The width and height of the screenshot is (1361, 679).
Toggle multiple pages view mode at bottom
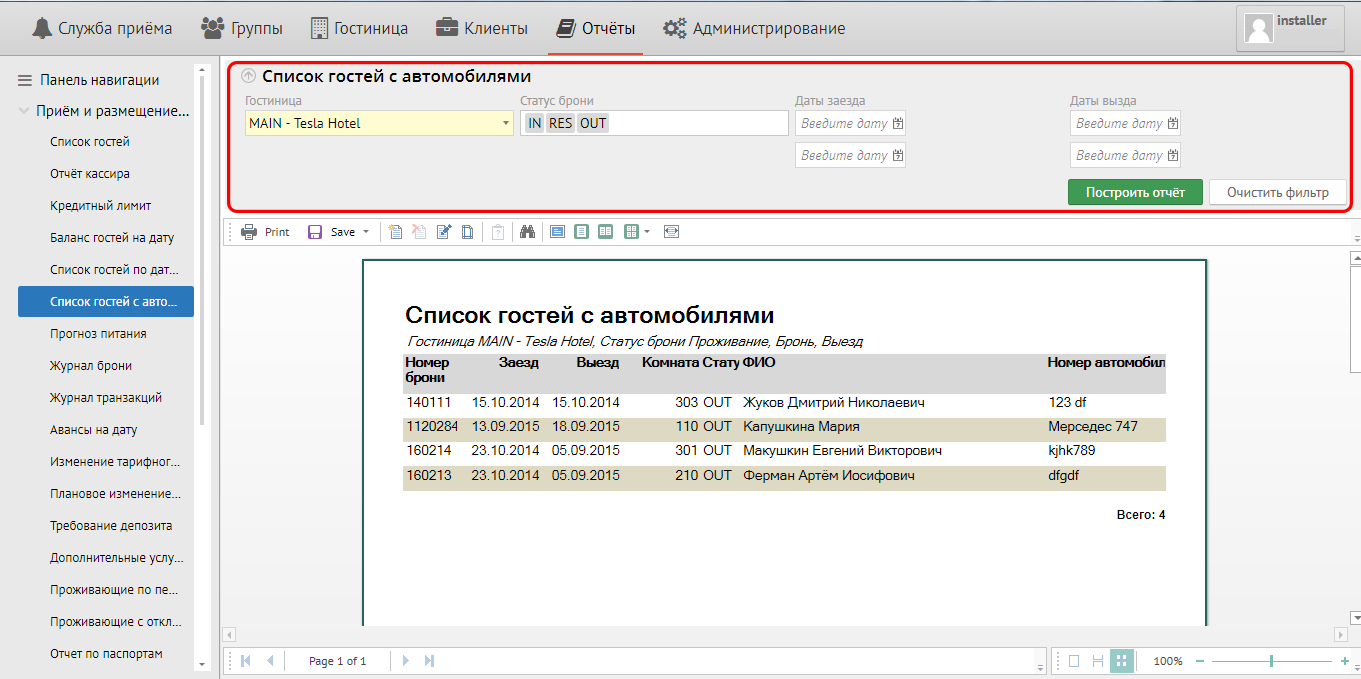(x=1121, y=661)
